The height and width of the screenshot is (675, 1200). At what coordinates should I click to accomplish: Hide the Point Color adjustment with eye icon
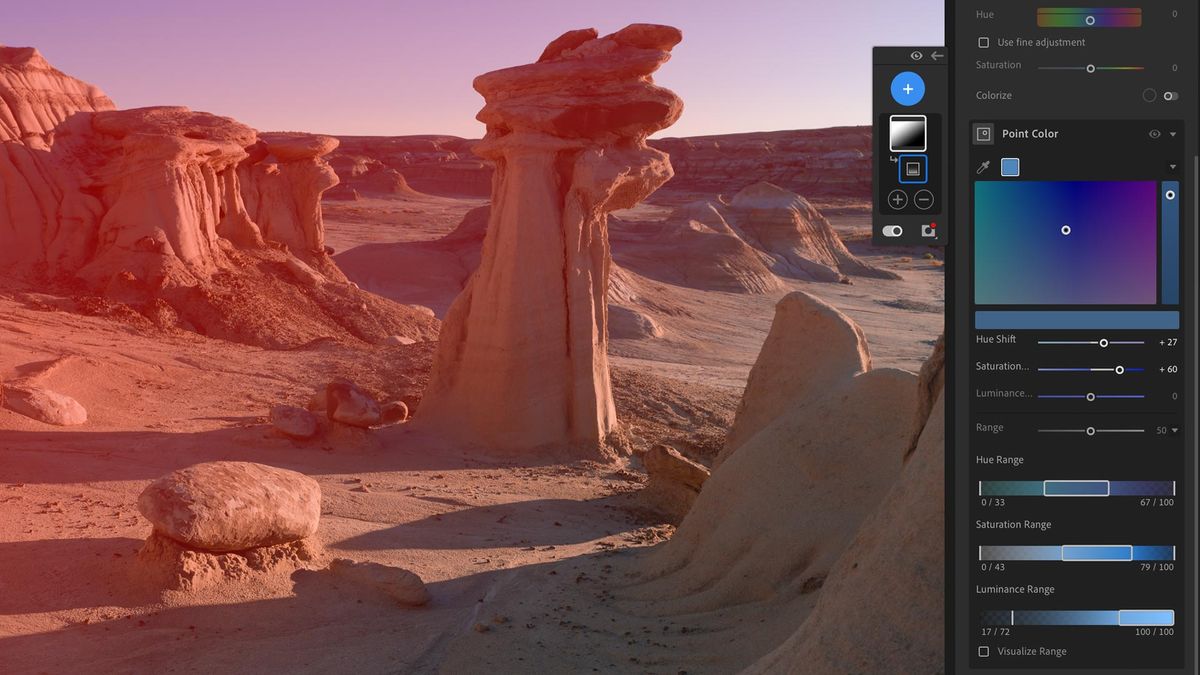[1154, 133]
